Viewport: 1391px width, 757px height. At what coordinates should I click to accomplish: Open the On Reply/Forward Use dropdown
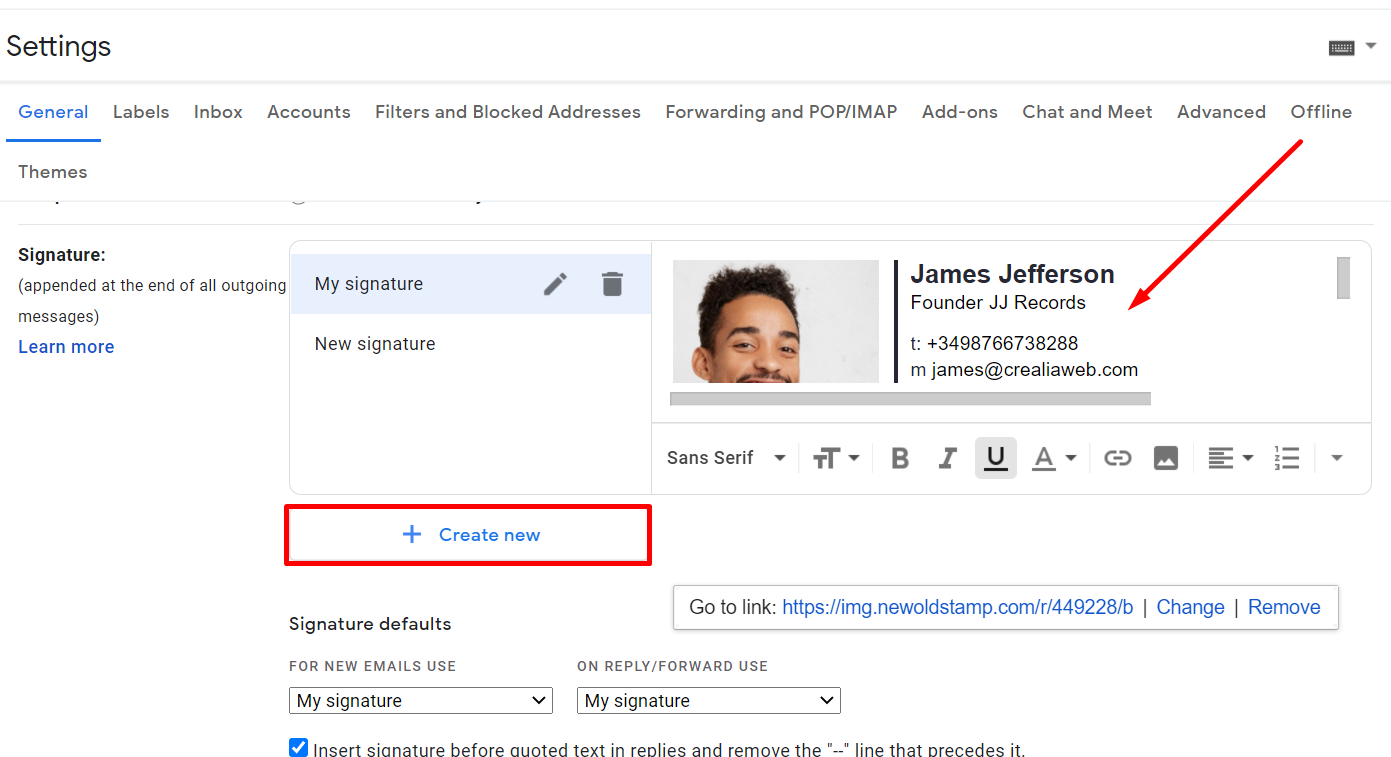[x=709, y=701]
